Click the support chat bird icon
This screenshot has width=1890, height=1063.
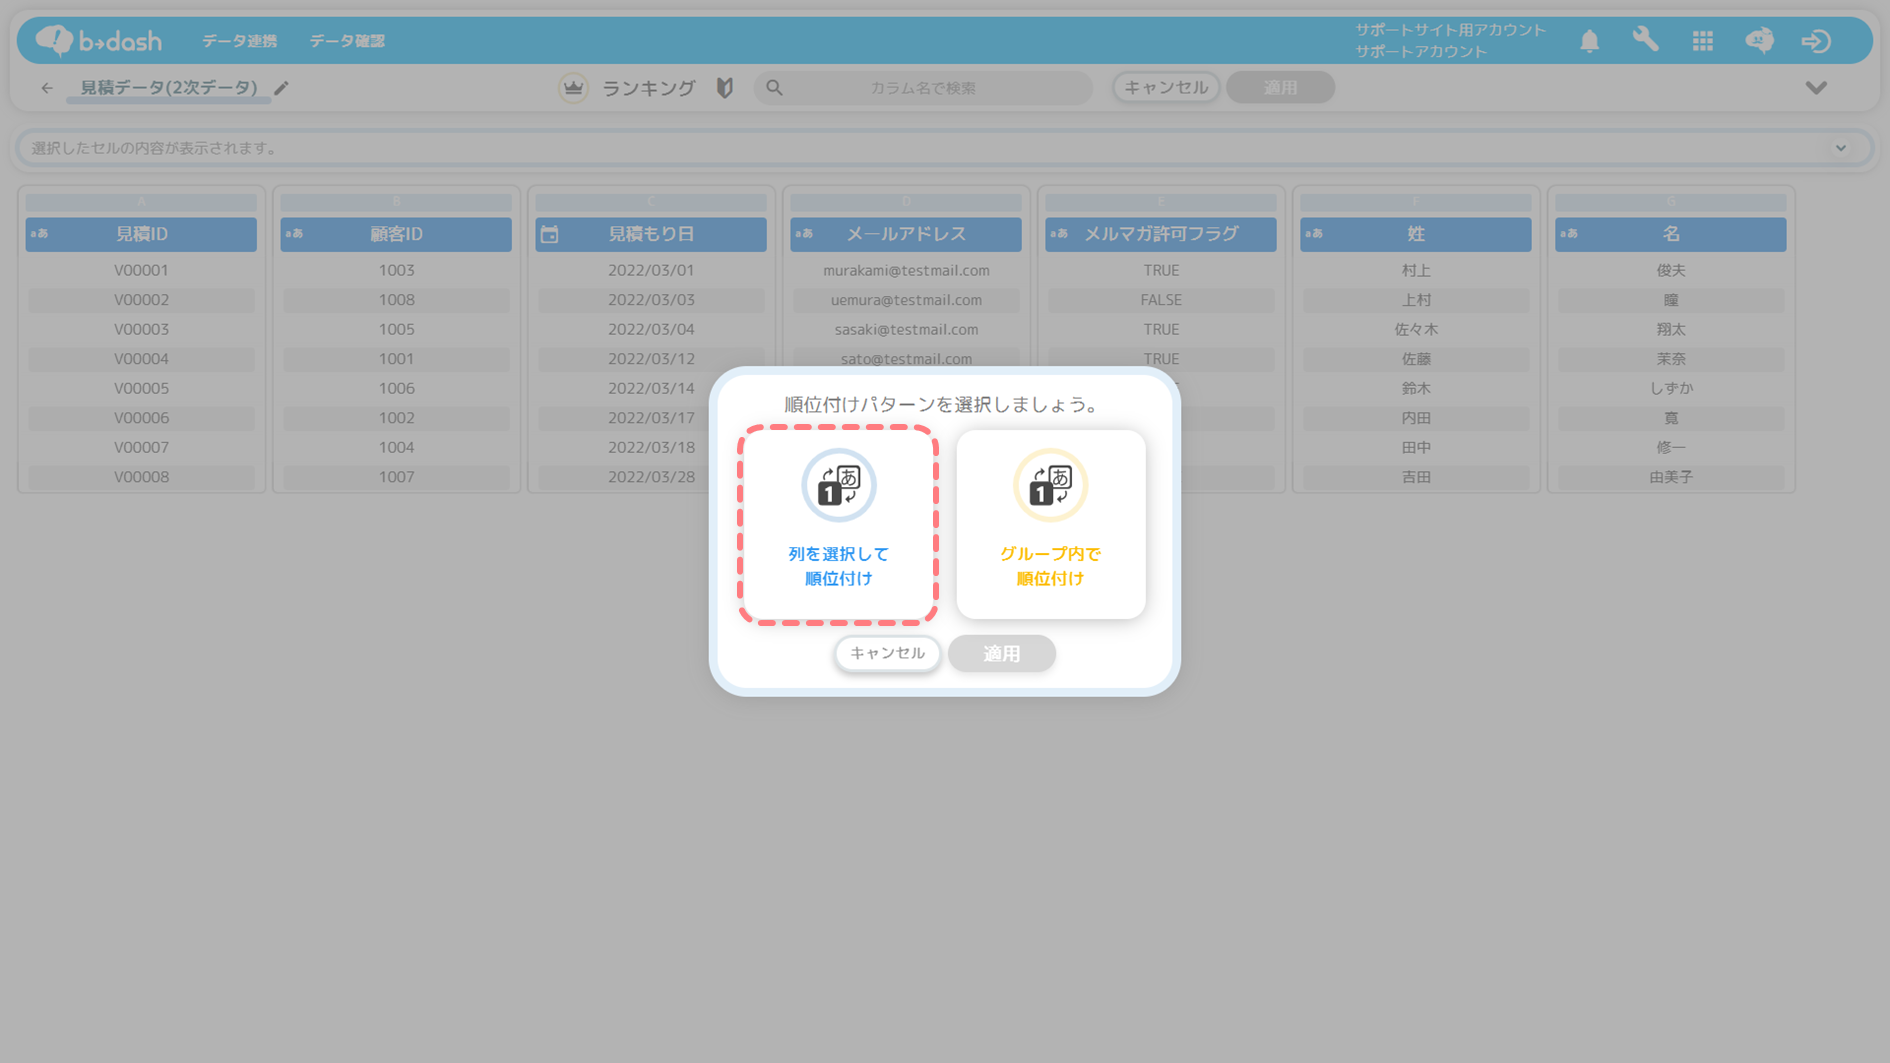(1759, 40)
